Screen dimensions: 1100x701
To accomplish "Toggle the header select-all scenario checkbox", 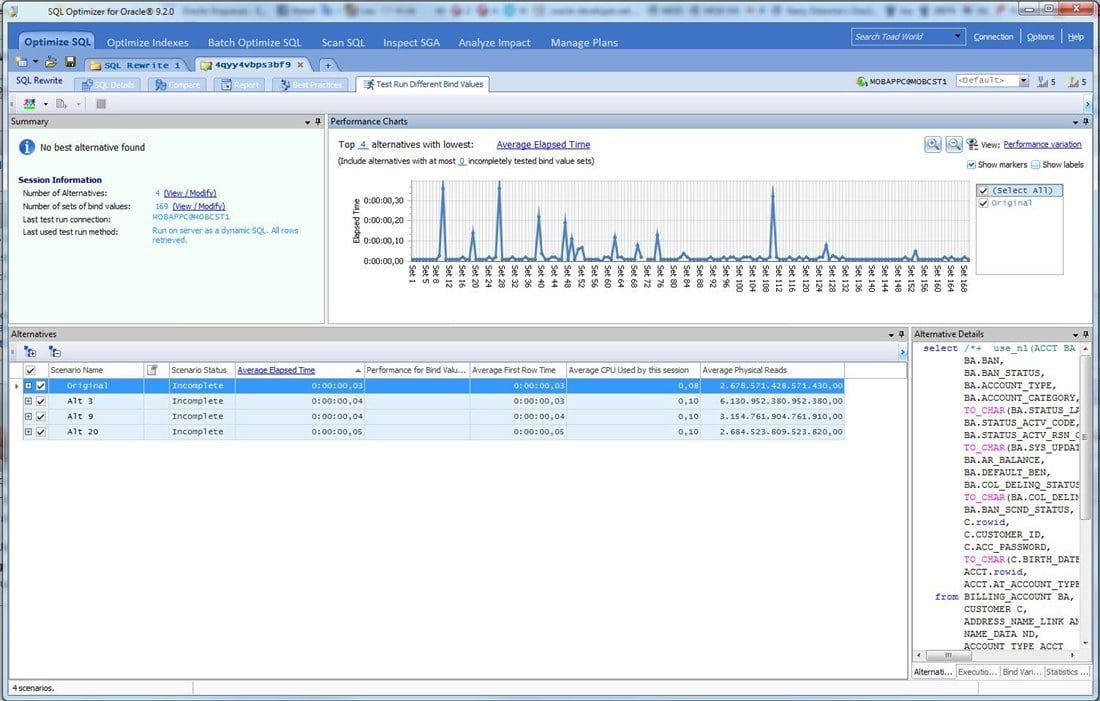I will [x=30, y=370].
